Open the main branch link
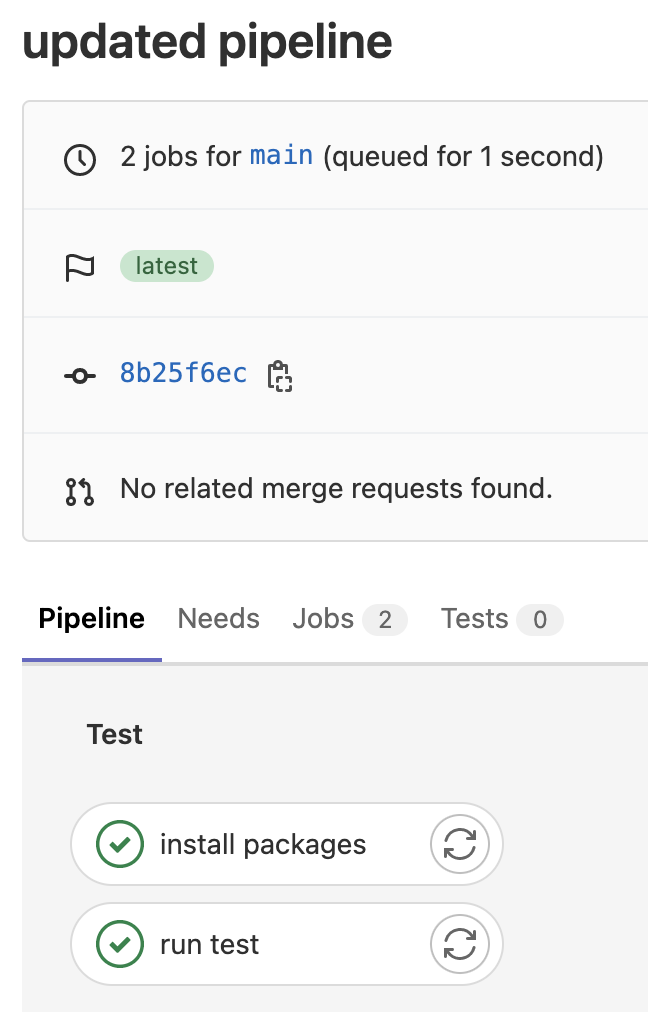This screenshot has width=648, height=1012. [281, 156]
